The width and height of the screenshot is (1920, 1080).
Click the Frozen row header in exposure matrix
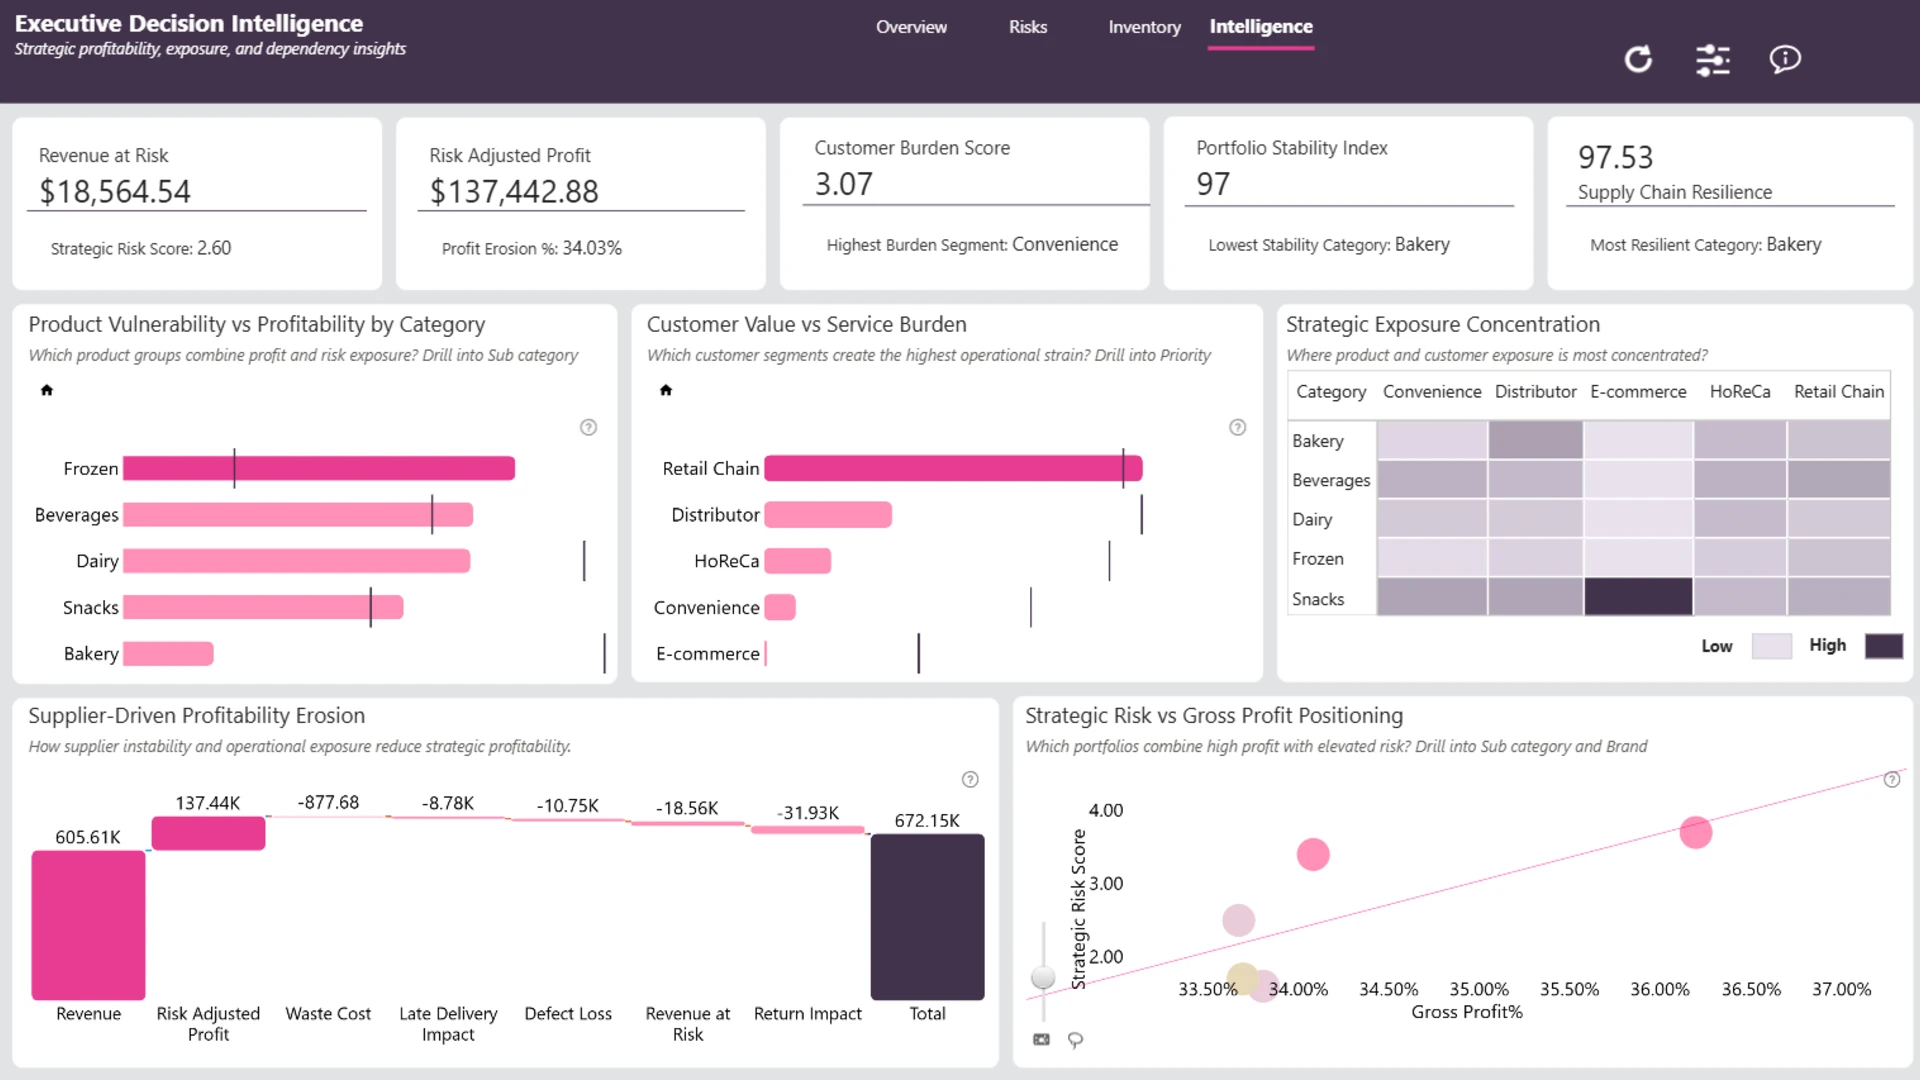pos(1318,559)
